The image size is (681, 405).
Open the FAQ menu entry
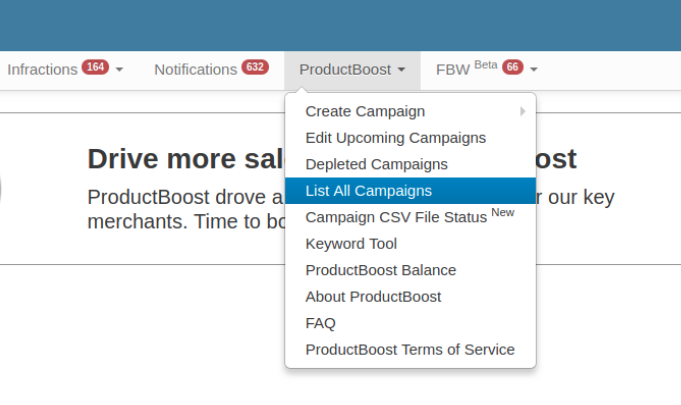[x=320, y=323]
